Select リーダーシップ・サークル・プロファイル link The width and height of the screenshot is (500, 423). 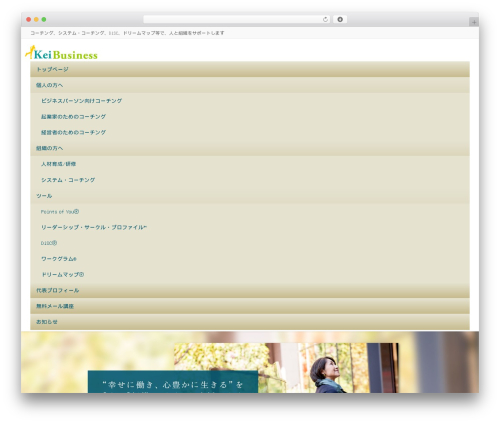coord(94,227)
